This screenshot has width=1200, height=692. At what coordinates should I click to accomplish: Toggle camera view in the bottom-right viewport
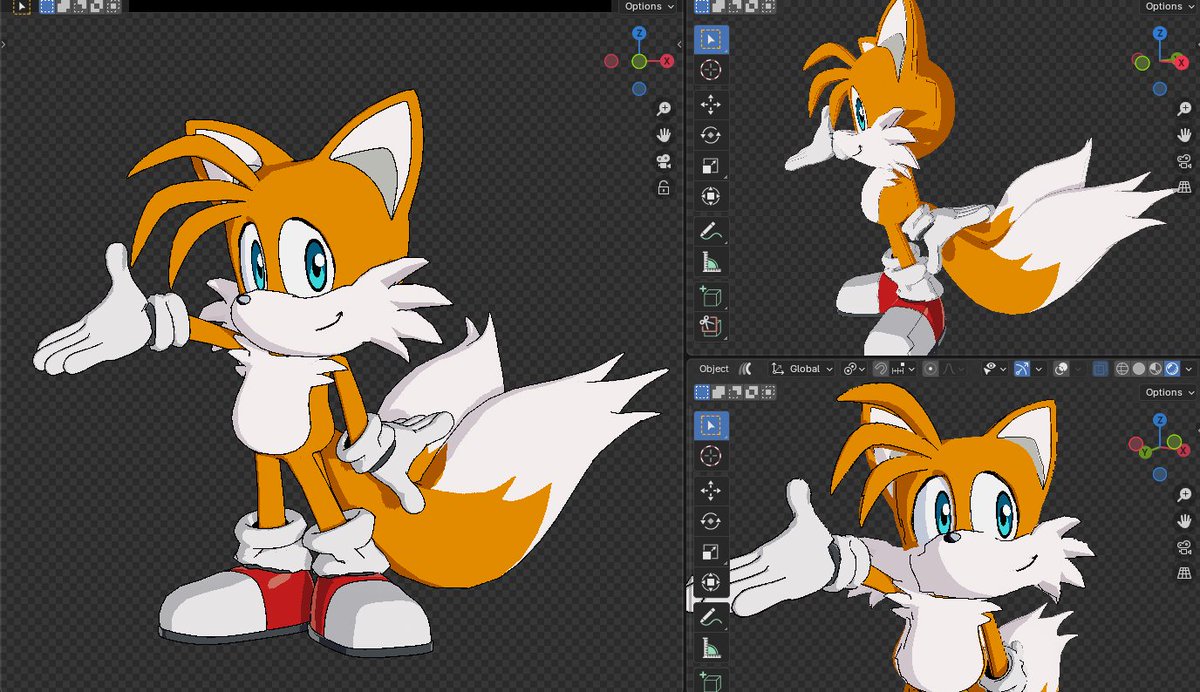[x=1184, y=547]
